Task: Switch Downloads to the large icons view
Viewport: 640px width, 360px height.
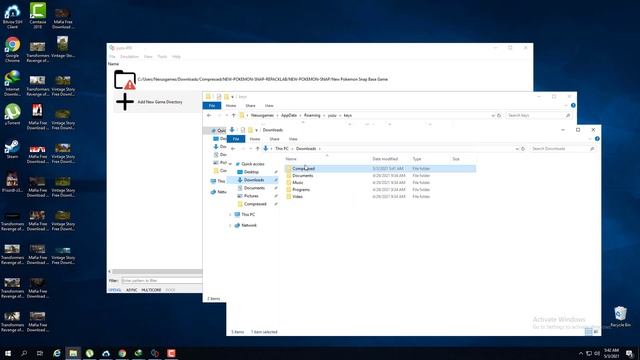Action: (x=596, y=332)
